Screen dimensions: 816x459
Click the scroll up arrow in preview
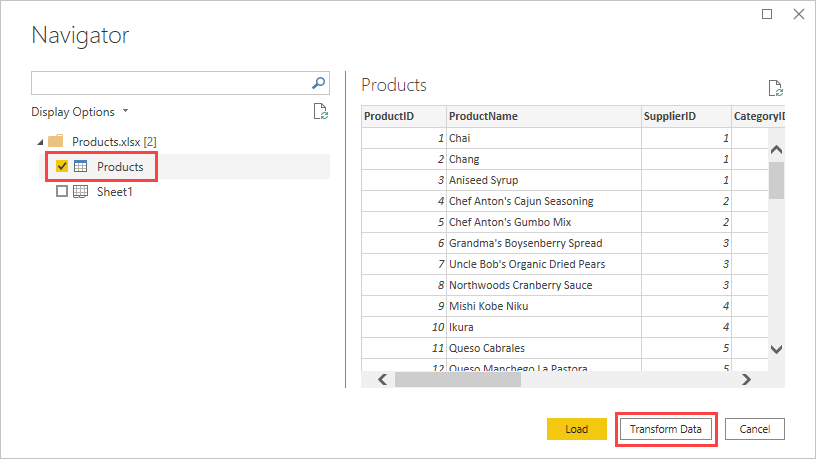[x=776, y=150]
